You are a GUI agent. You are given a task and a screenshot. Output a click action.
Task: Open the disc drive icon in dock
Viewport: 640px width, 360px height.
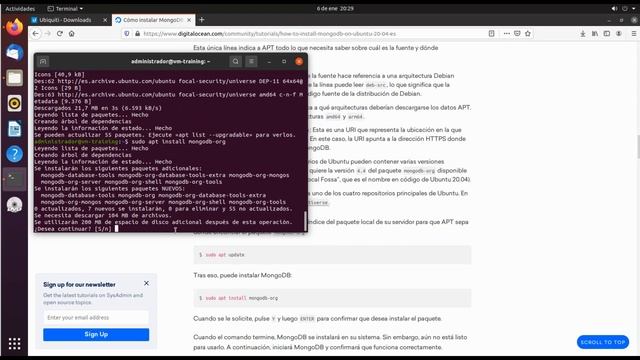click(14, 204)
